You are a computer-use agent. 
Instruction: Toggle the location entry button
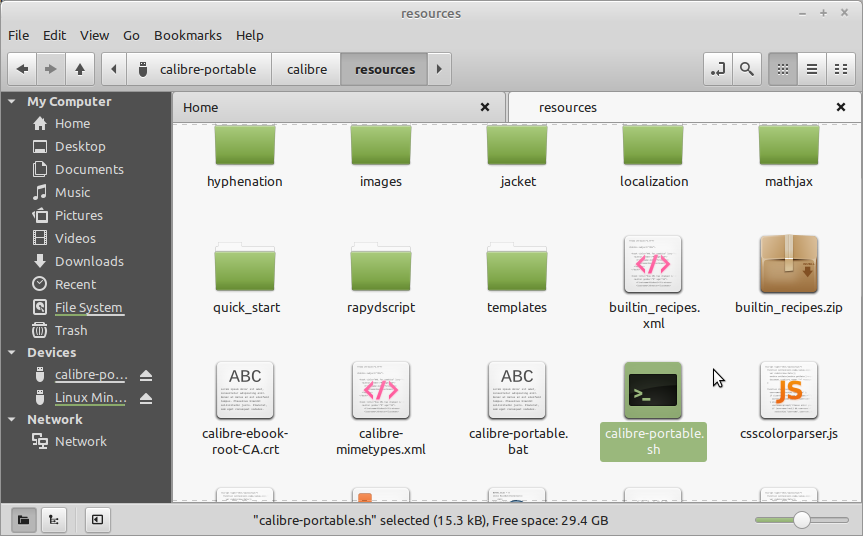(x=718, y=69)
